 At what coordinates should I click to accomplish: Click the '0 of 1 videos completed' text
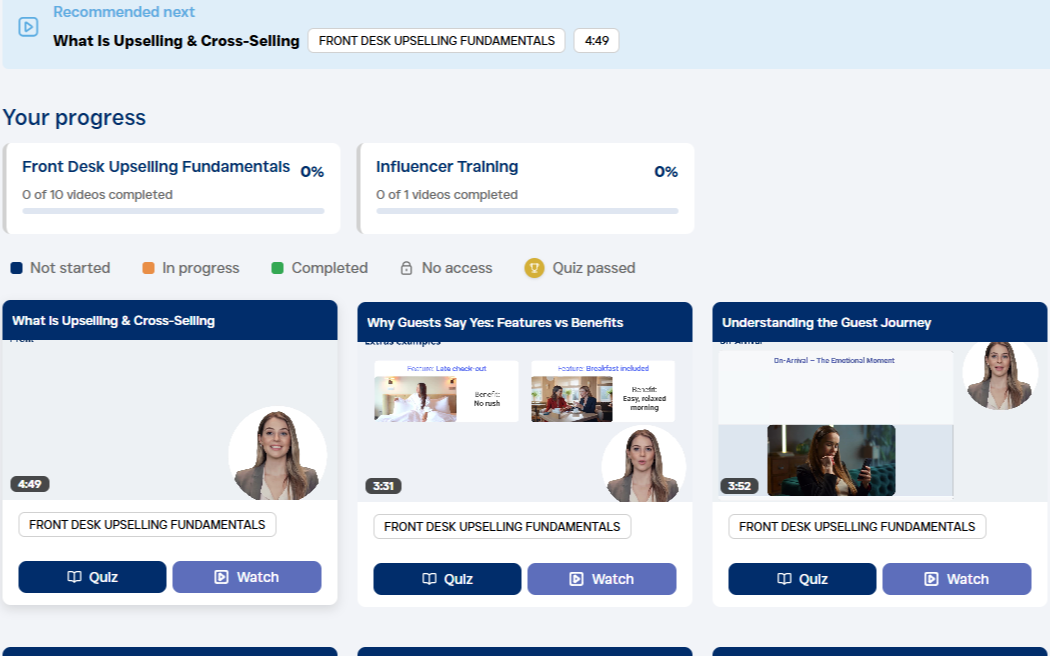point(447,195)
